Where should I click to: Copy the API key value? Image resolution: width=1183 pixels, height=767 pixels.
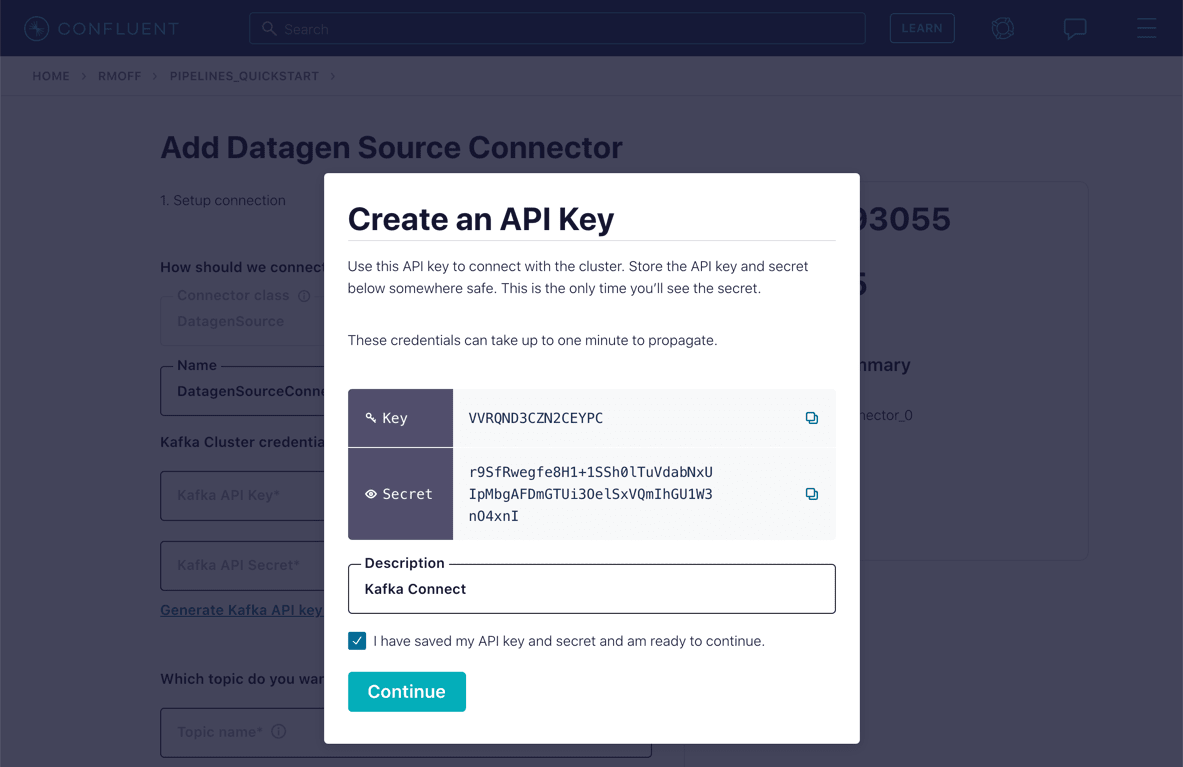pos(812,418)
